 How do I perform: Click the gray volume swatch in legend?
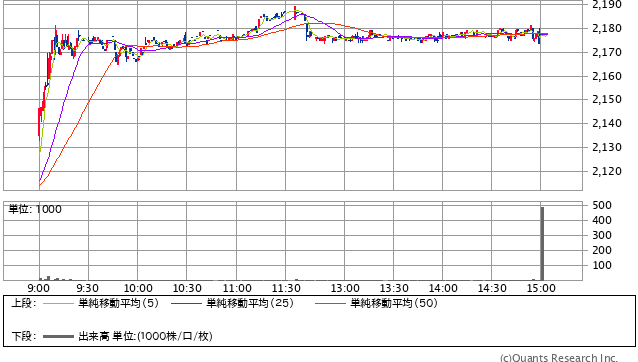58,337
